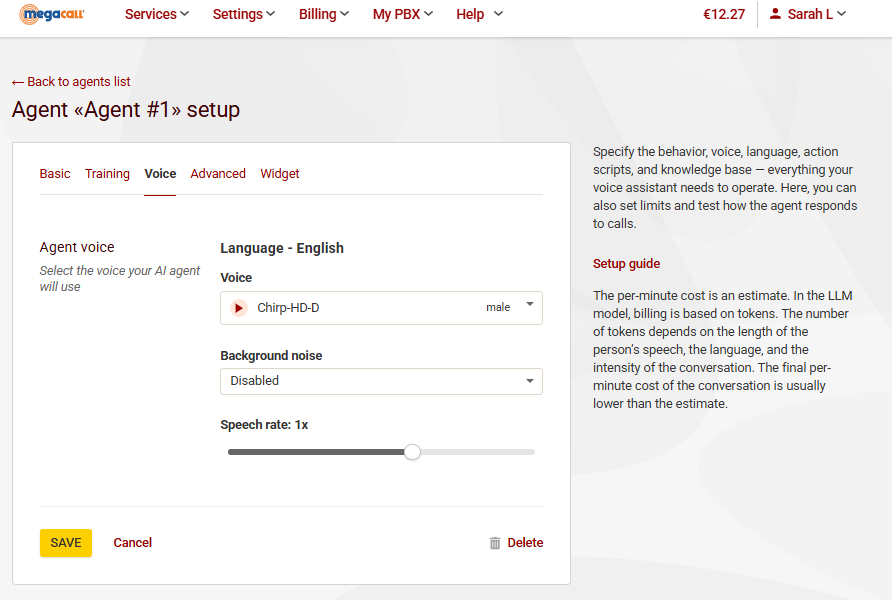Open the Services menu
The height and width of the screenshot is (600, 892).
click(157, 14)
